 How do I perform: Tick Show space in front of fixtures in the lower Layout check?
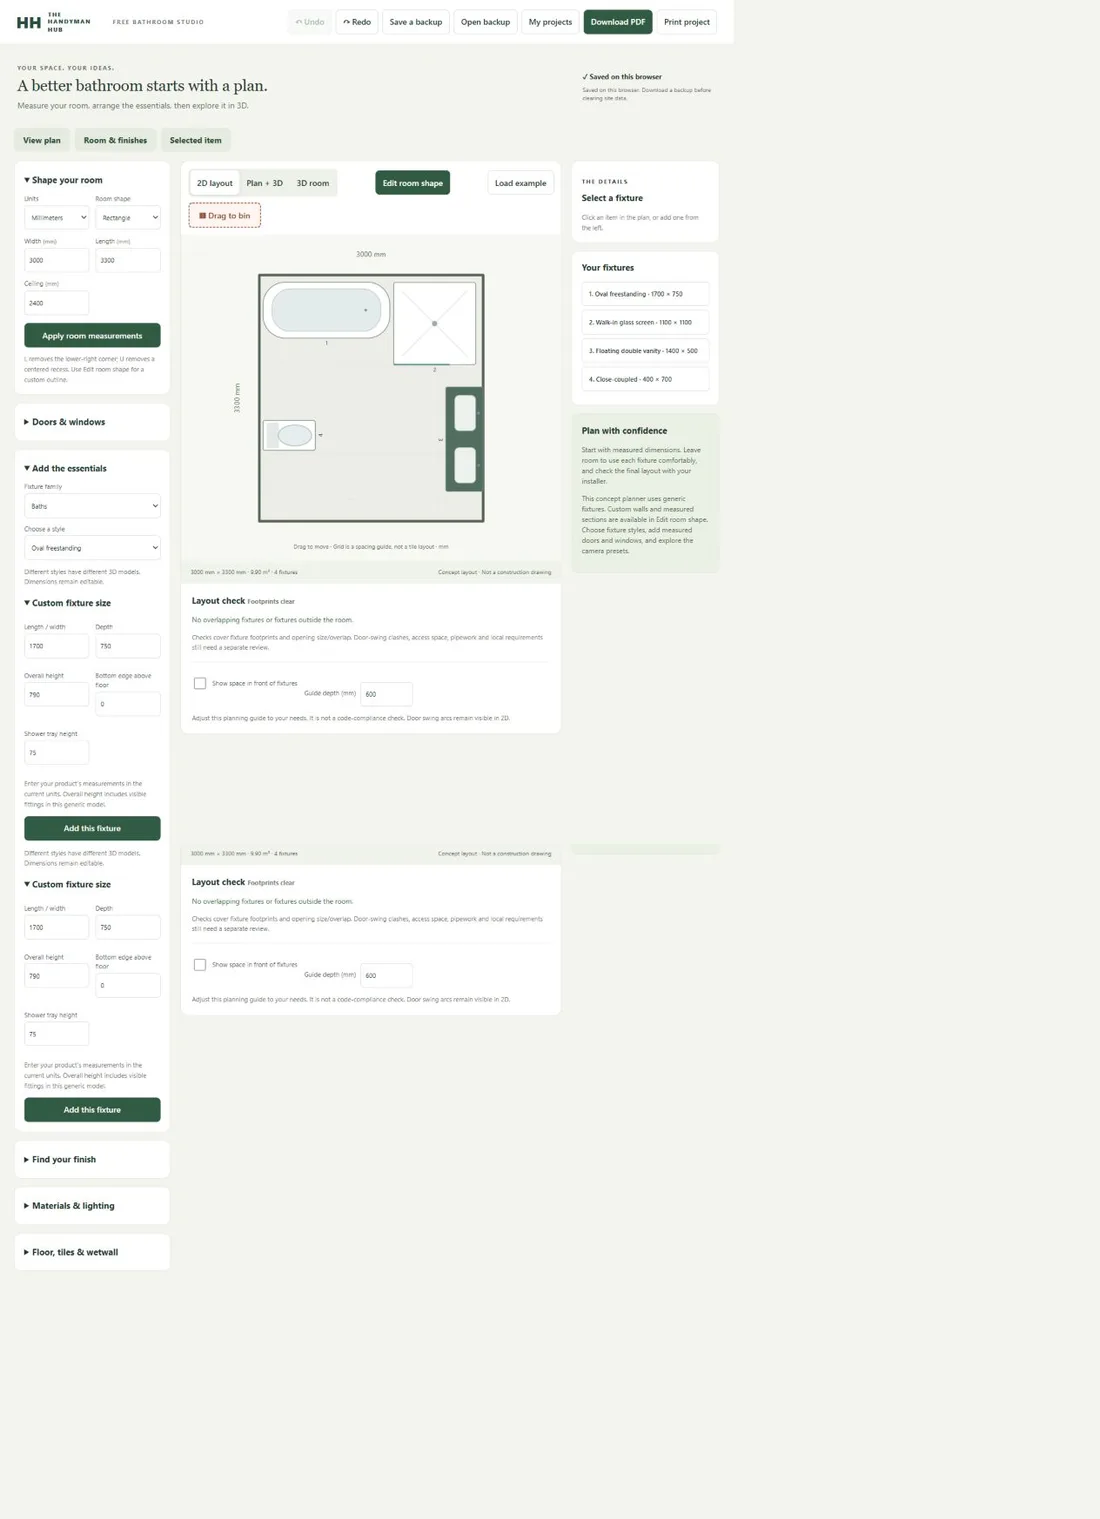(x=200, y=965)
